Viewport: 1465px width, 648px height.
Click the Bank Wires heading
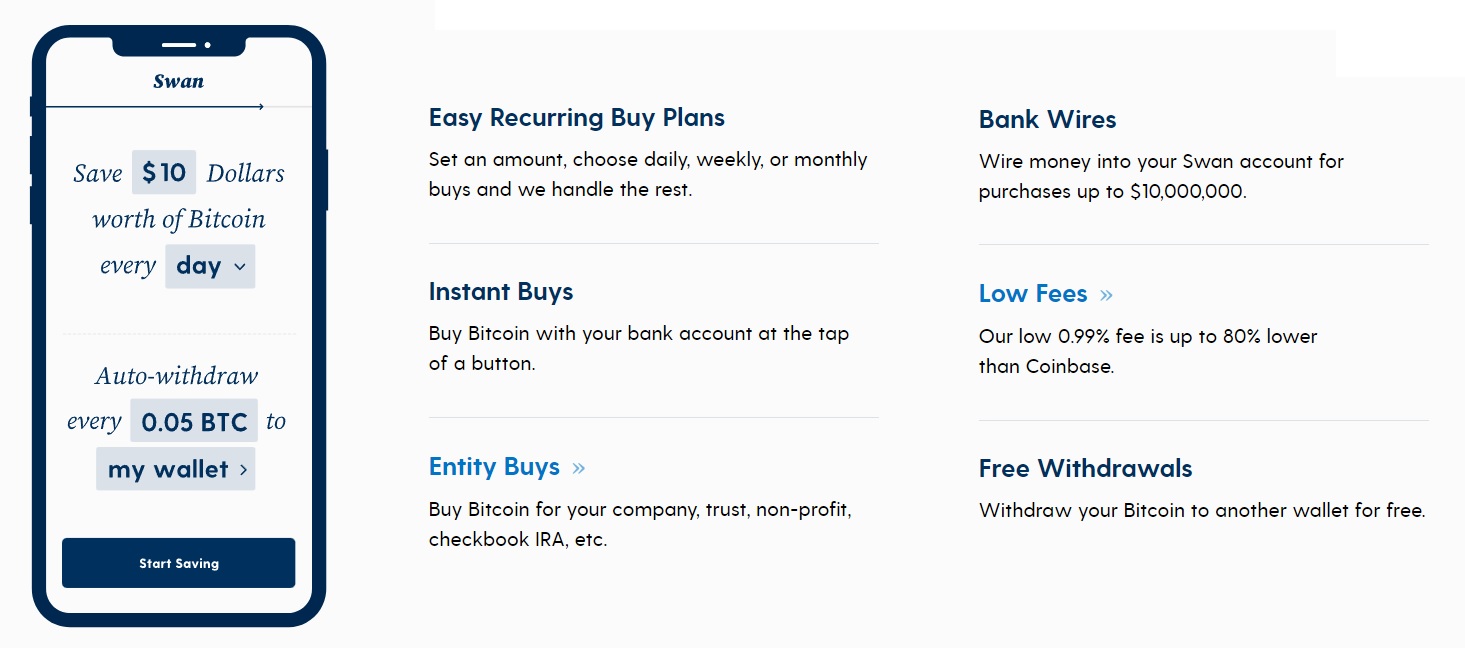[1047, 120]
